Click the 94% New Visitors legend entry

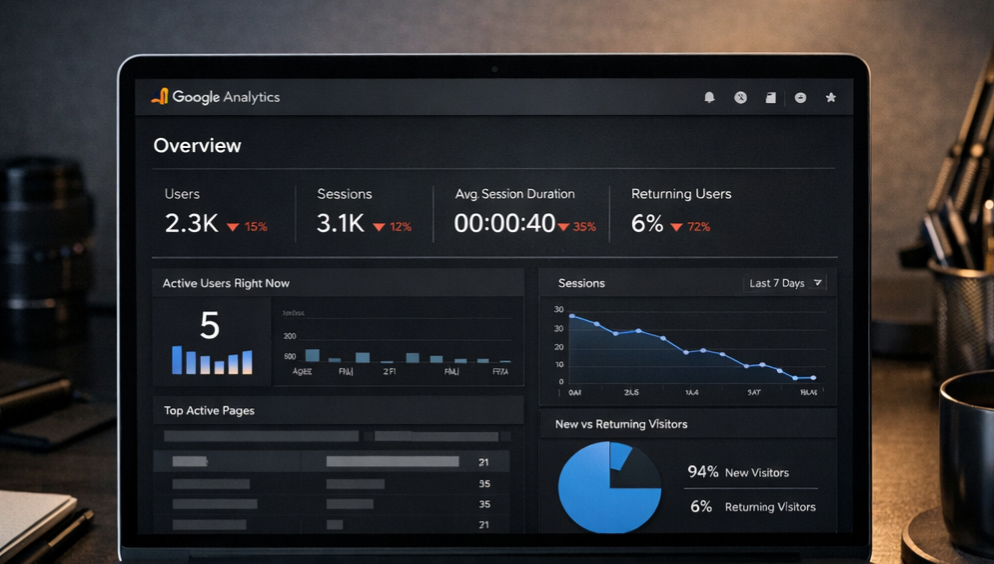[738, 472]
